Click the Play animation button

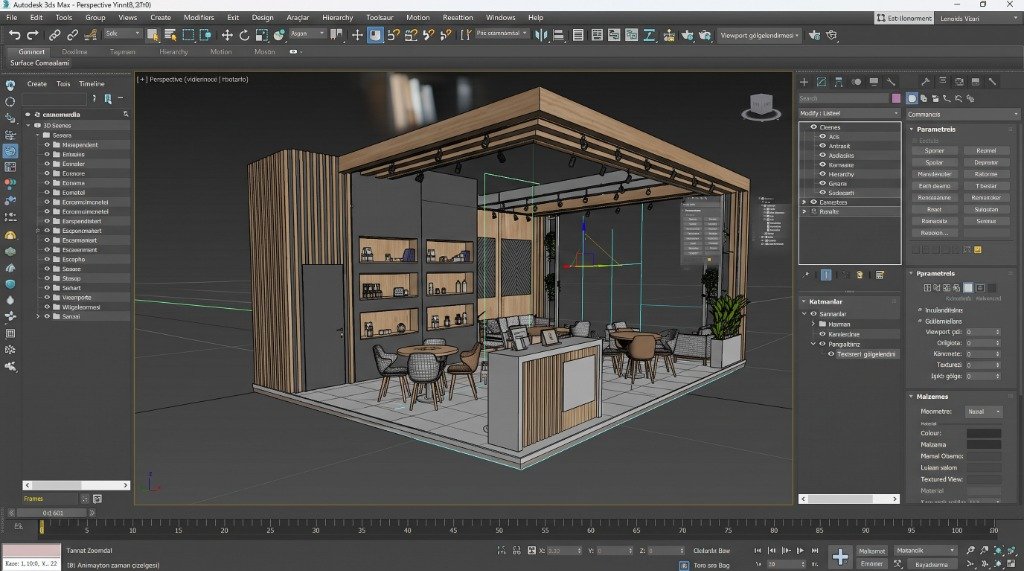click(801, 551)
